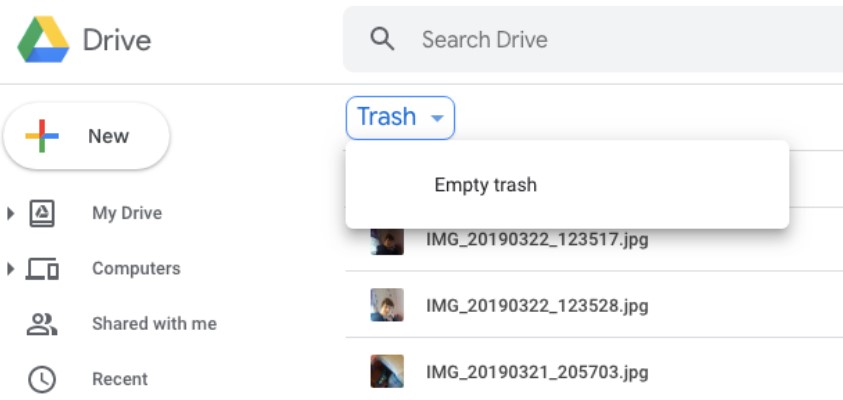
Task: Click the Shared with me people icon
Action: [x=42, y=324]
